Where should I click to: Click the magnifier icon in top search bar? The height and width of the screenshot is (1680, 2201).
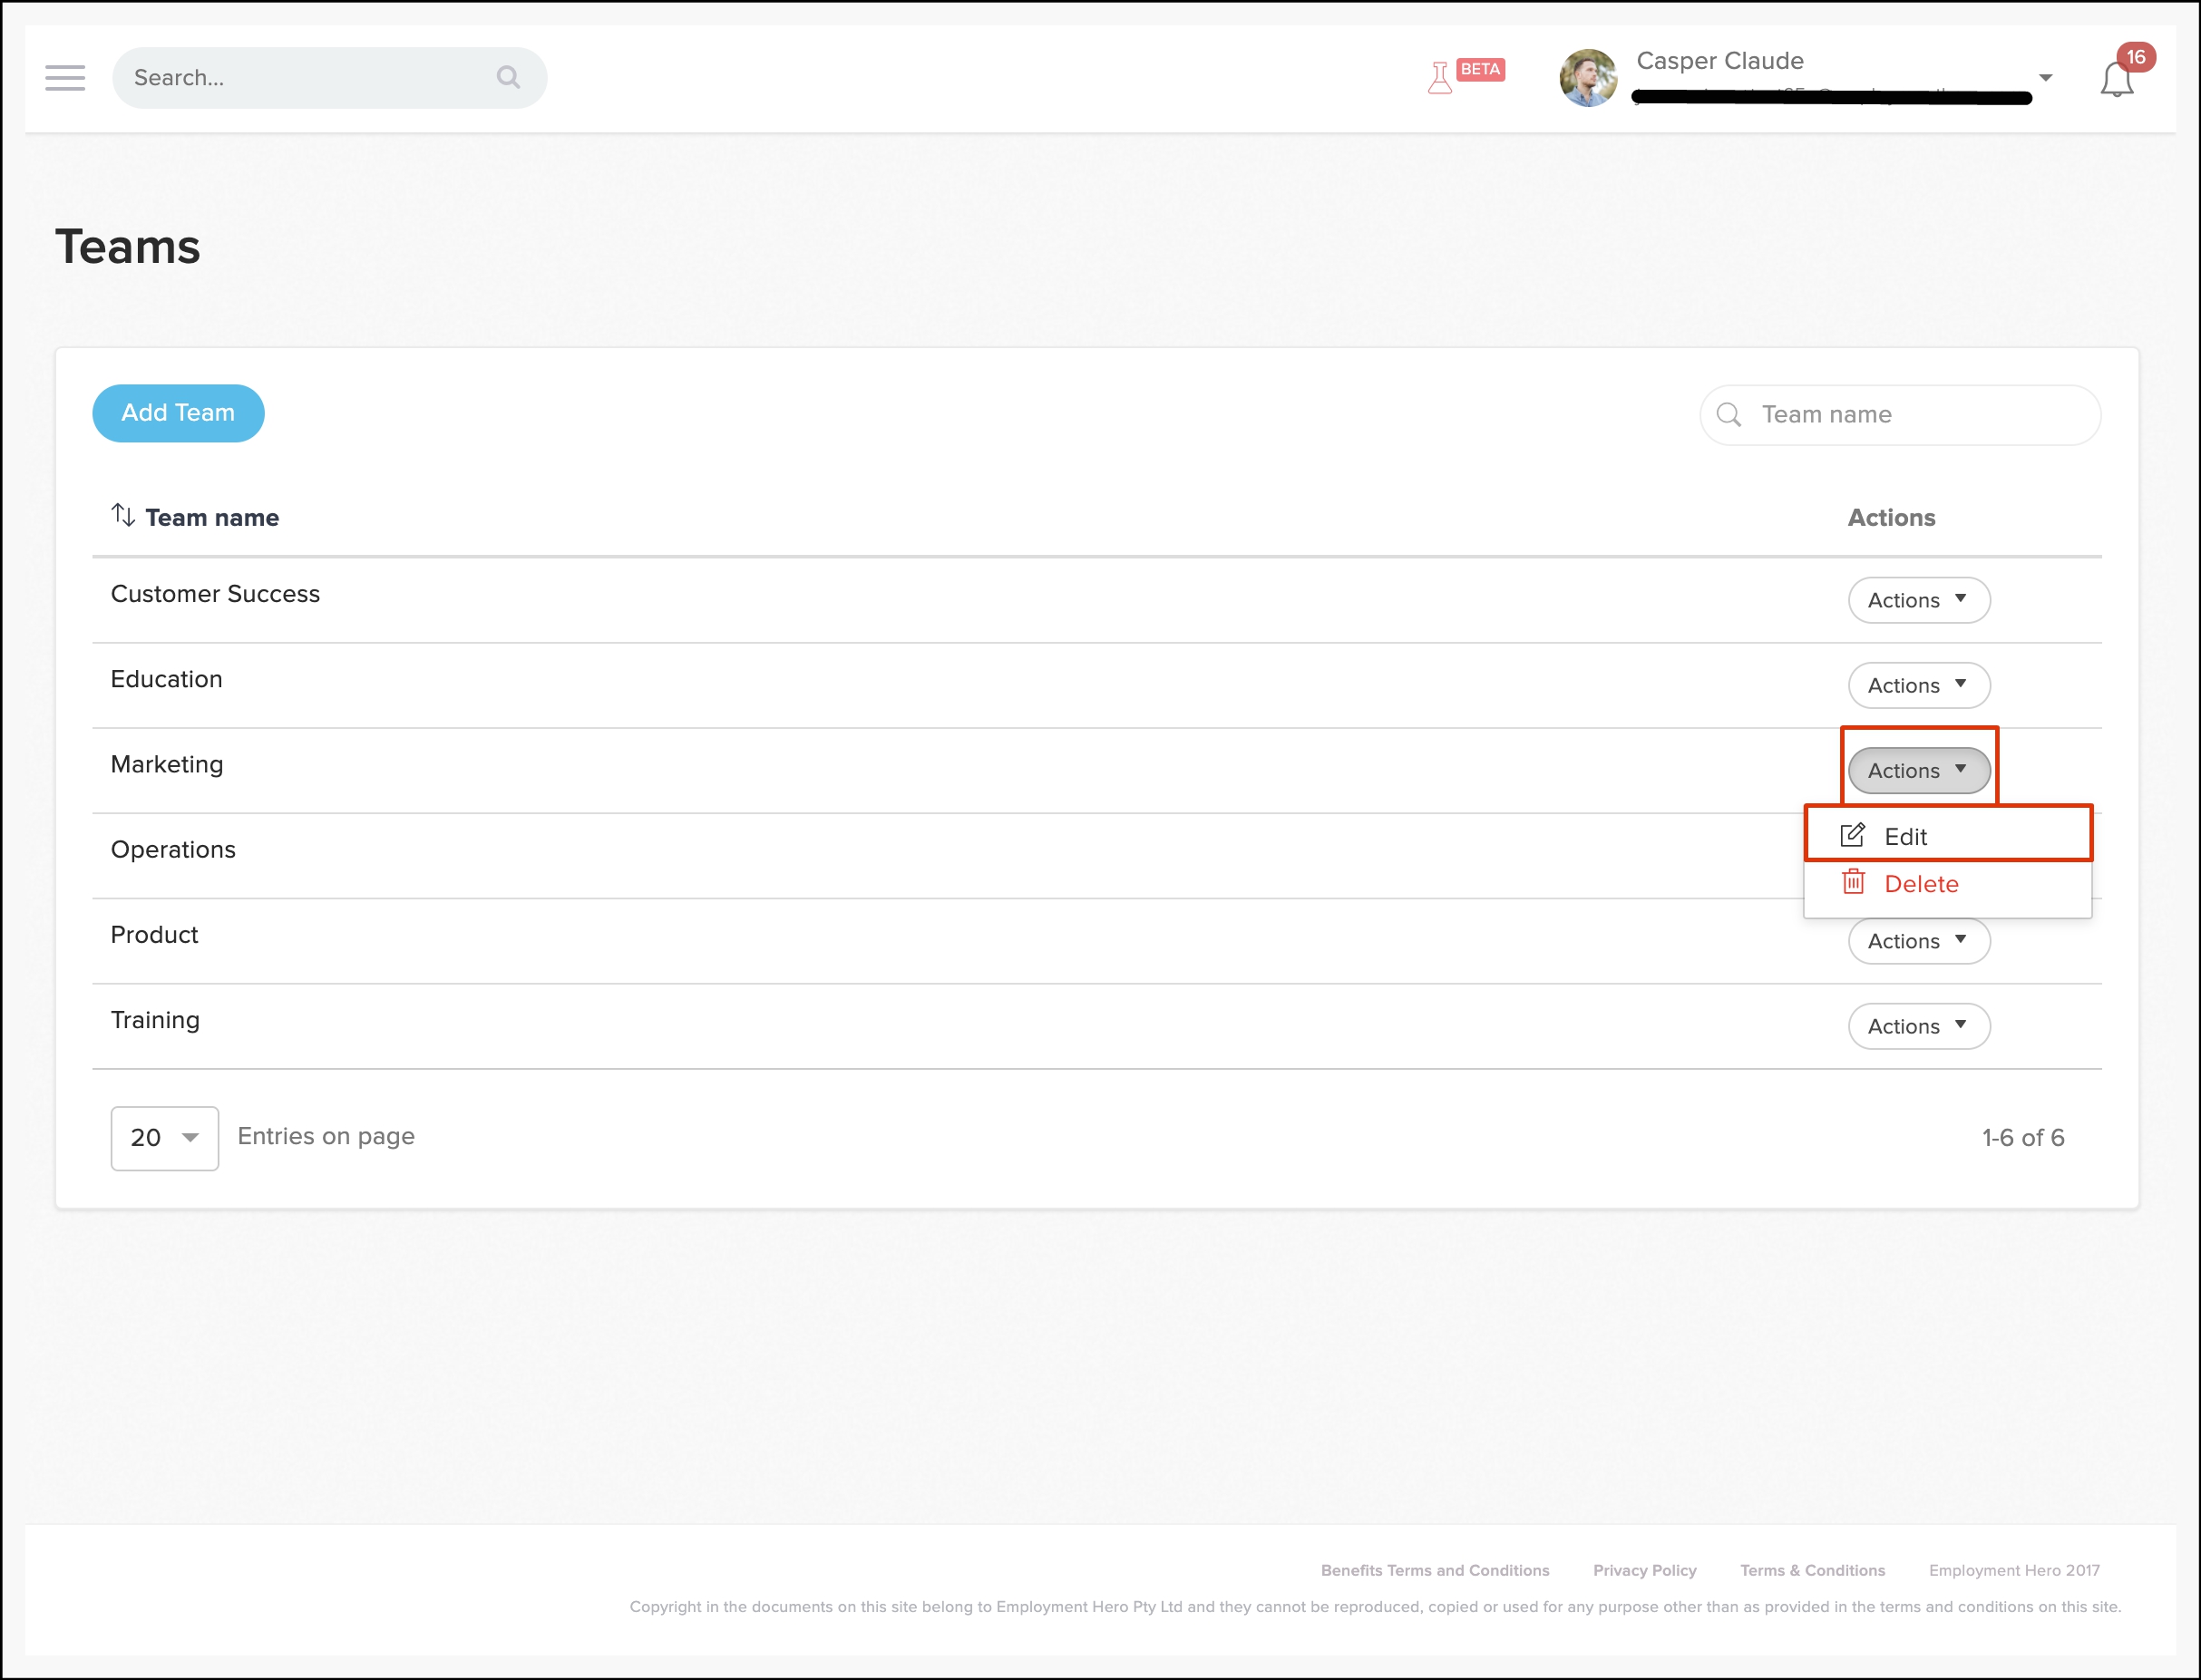[x=508, y=77]
